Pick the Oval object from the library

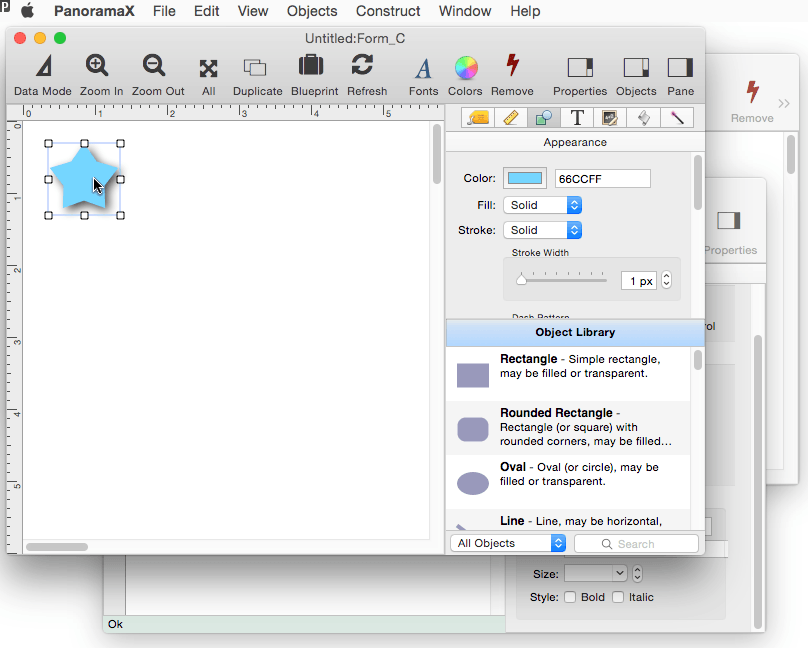tap(568, 482)
